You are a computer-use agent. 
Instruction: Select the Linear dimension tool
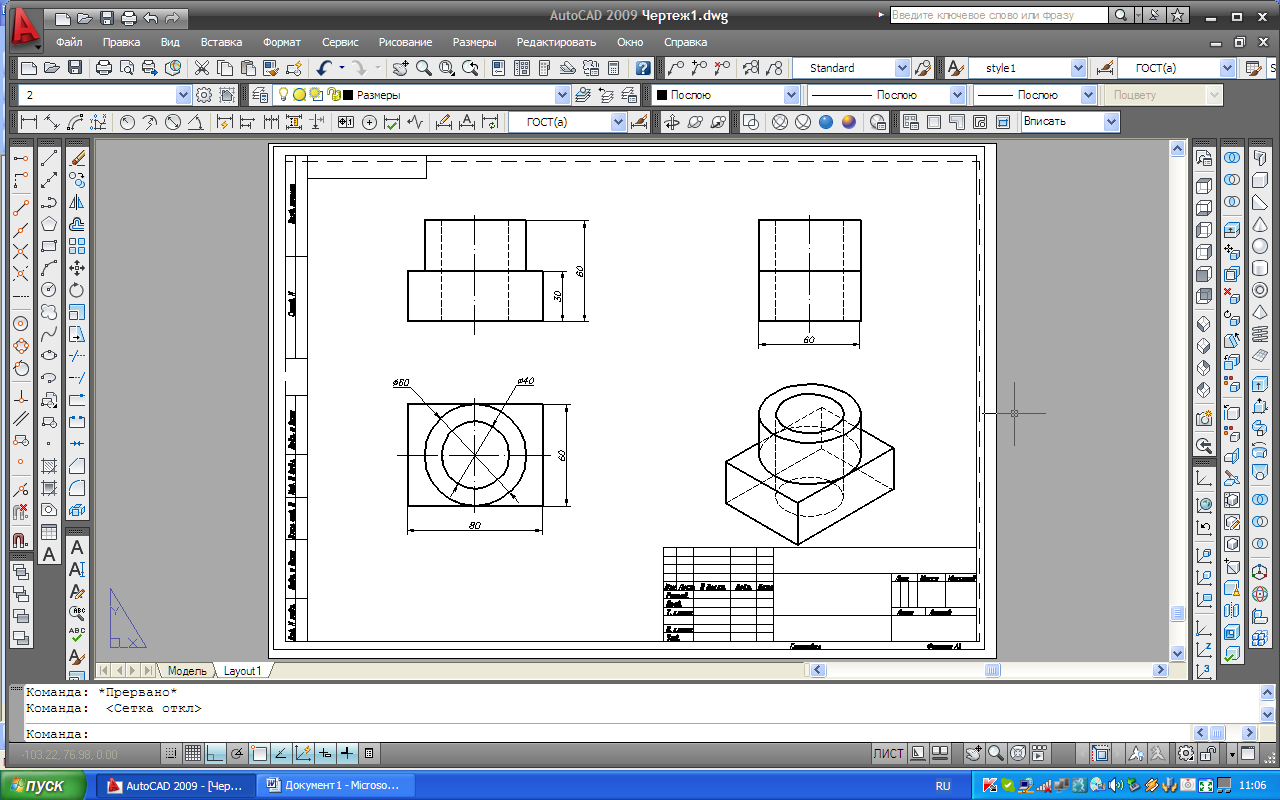coord(28,122)
